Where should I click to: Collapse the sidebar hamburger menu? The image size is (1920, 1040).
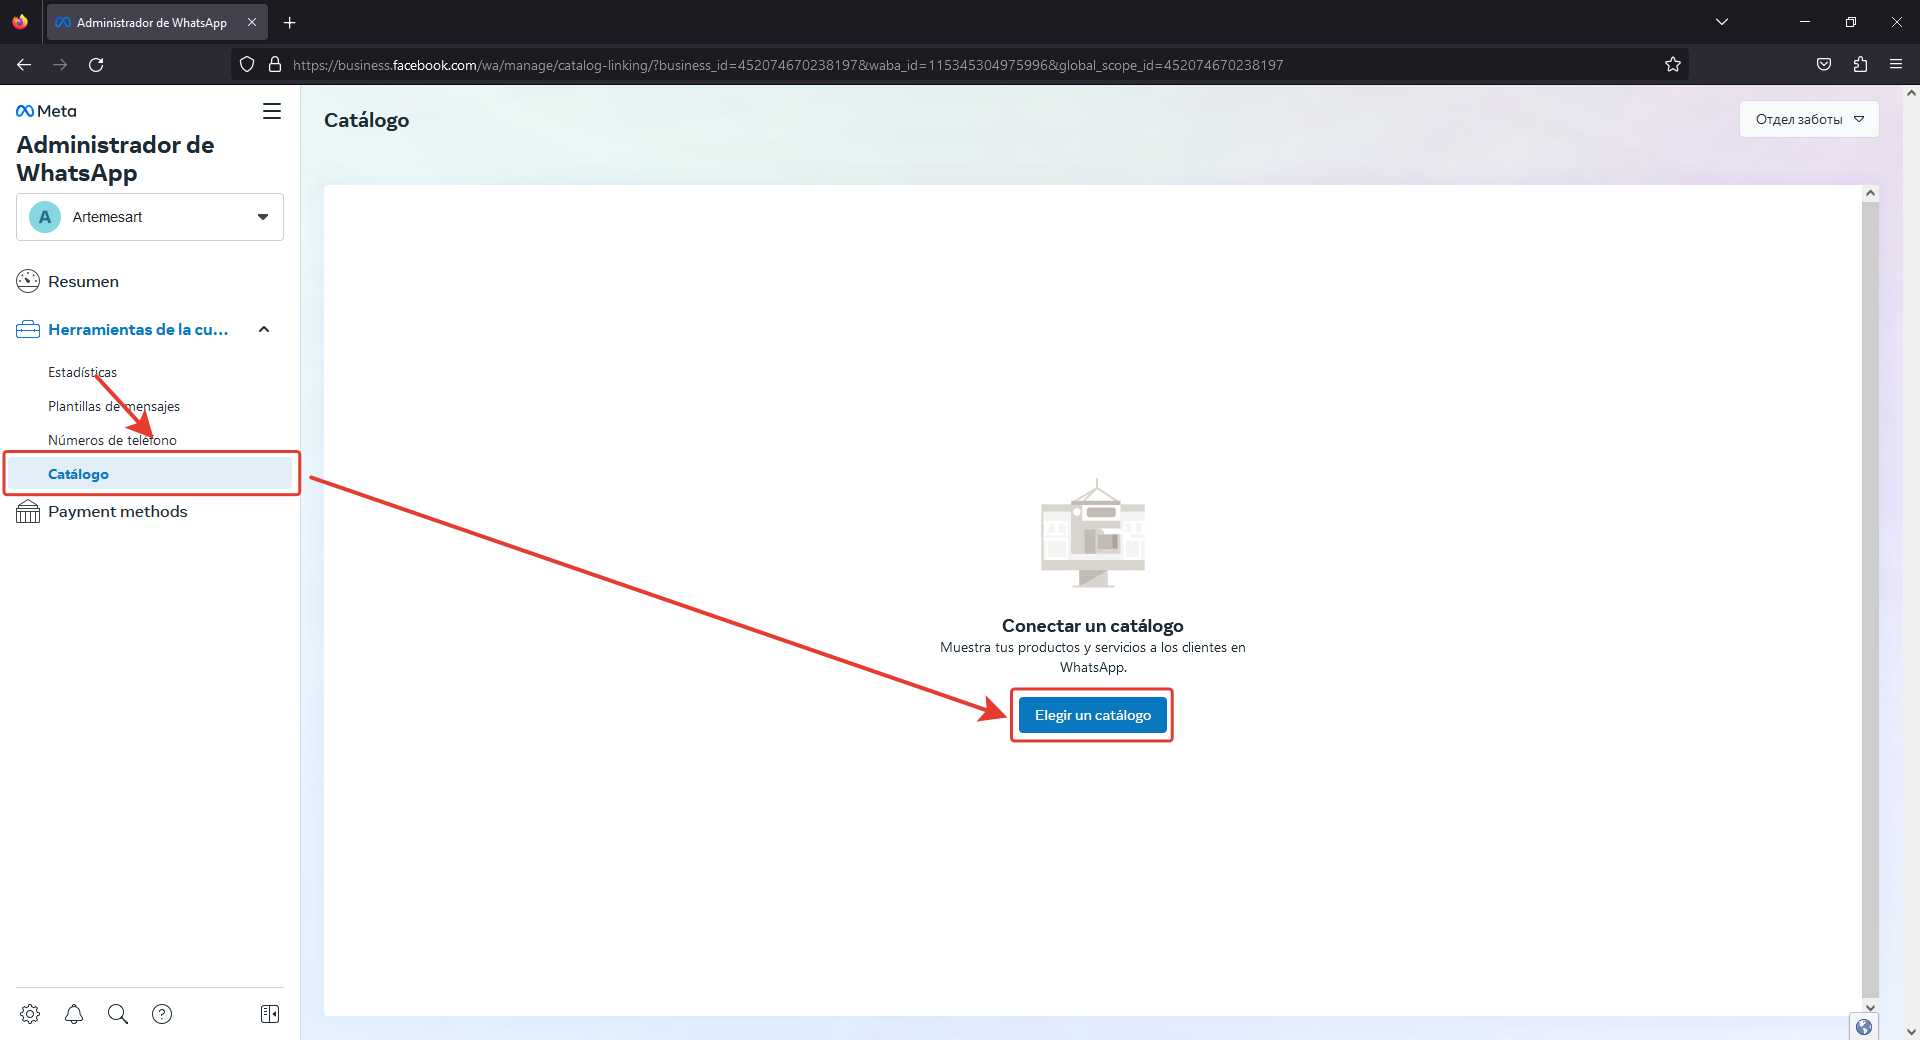pos(272,111)
